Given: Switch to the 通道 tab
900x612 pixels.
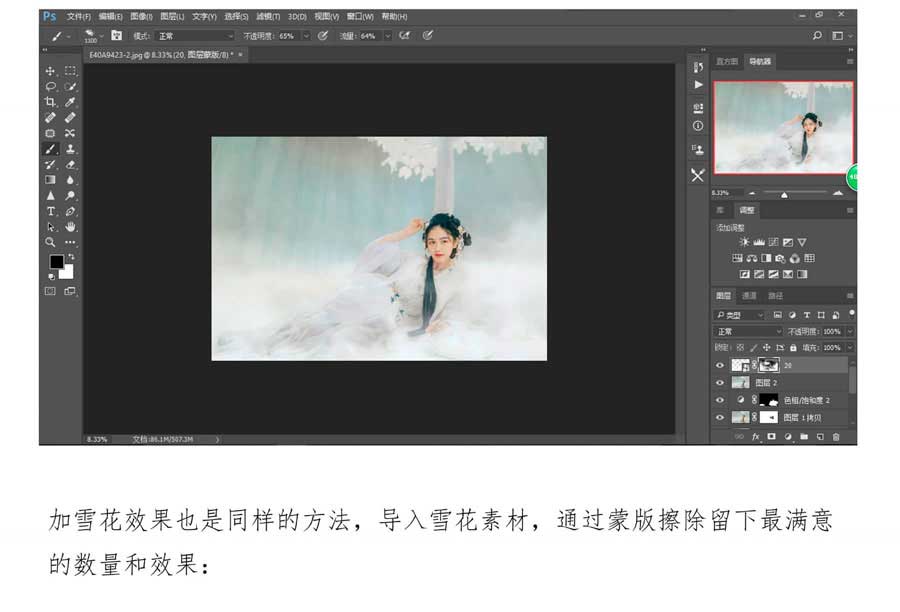Looking at the screenshot, I should tap(749, 296).
